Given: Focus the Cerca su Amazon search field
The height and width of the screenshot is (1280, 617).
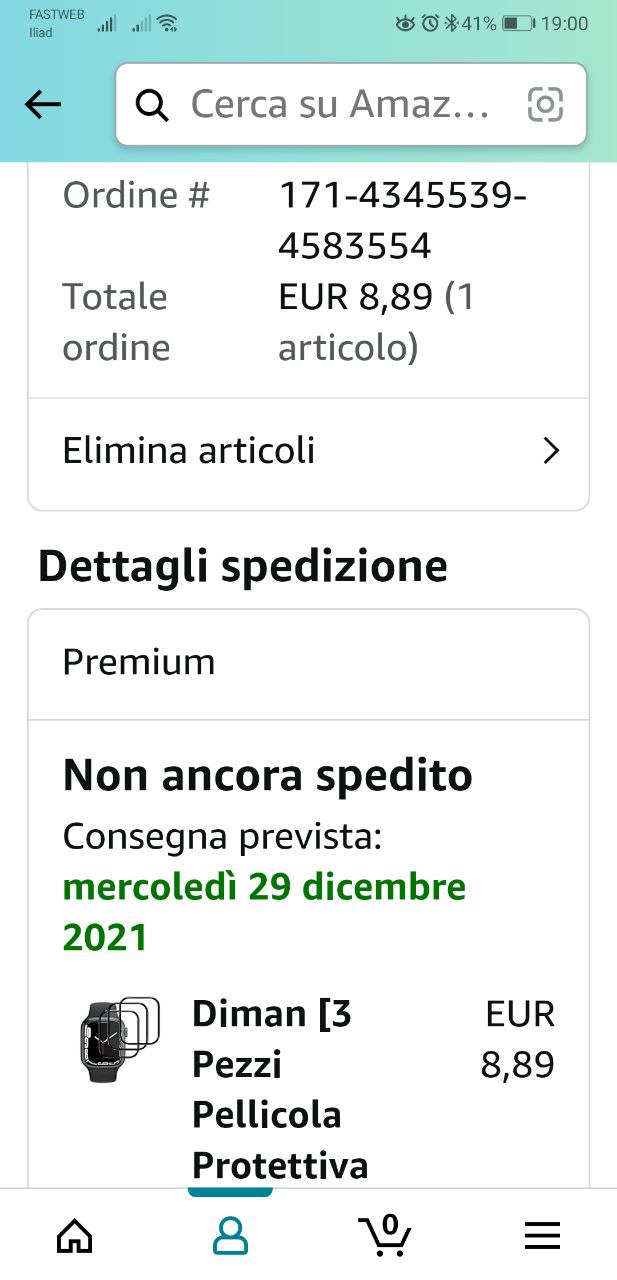Looking at the screenshot, I should tap(340, 104).
